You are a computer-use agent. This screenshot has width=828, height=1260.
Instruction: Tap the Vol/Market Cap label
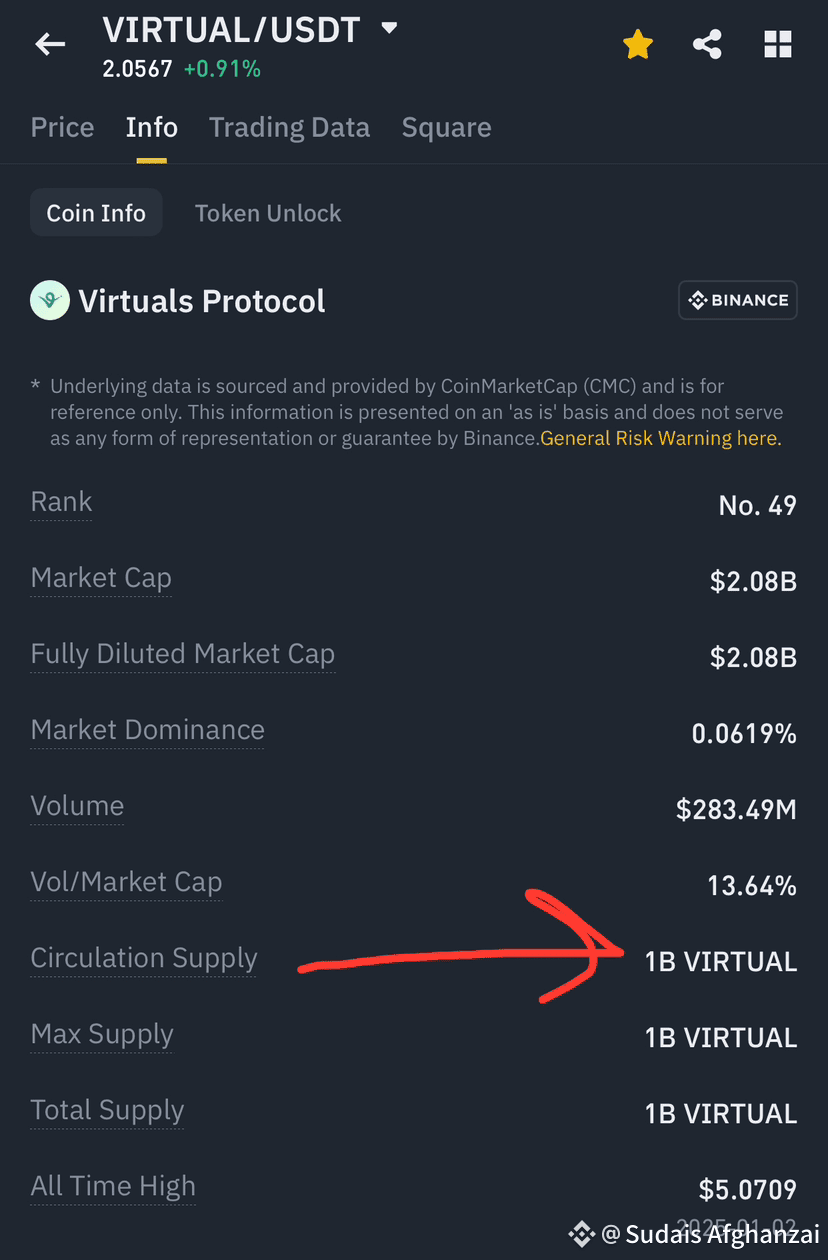(x=126, y=882)
